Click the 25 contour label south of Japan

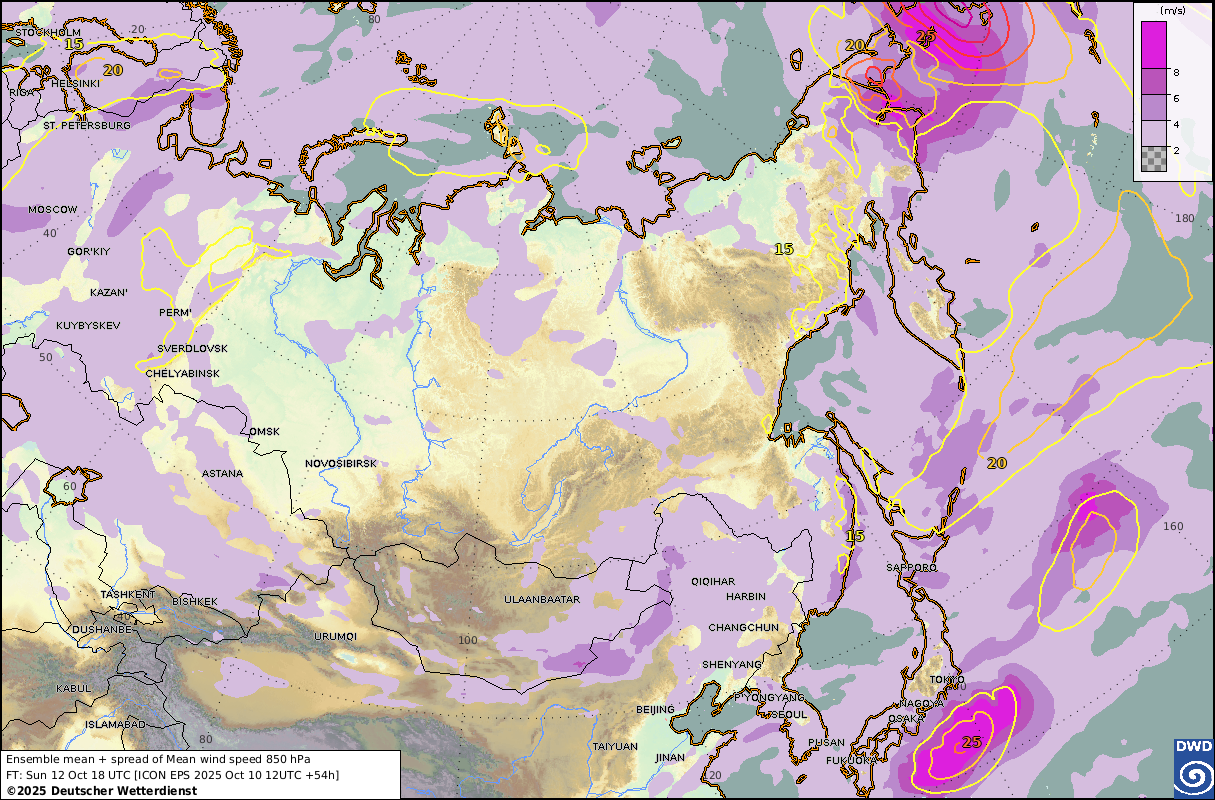point(971,742)
